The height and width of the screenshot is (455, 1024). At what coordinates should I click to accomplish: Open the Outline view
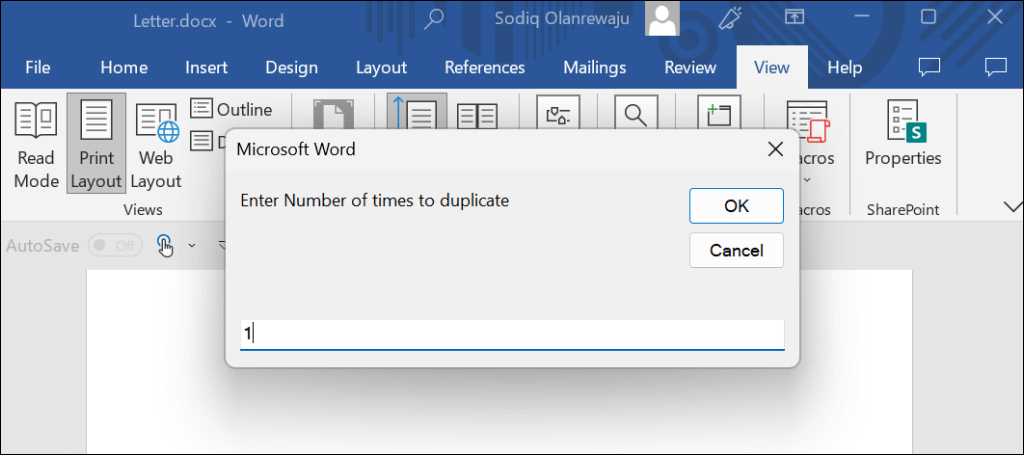pos(231,109)
